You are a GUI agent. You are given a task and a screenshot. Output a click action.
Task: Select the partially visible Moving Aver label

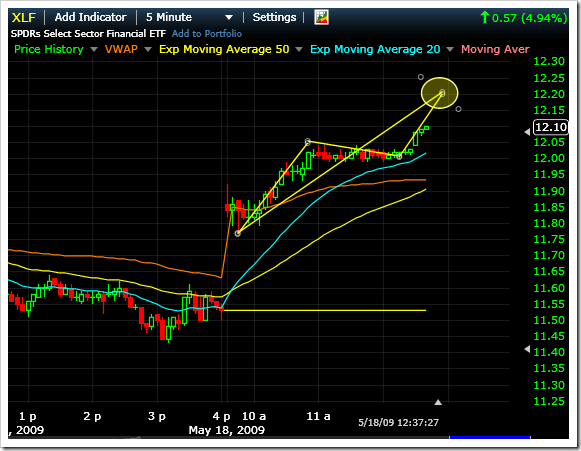pos(495,49)
